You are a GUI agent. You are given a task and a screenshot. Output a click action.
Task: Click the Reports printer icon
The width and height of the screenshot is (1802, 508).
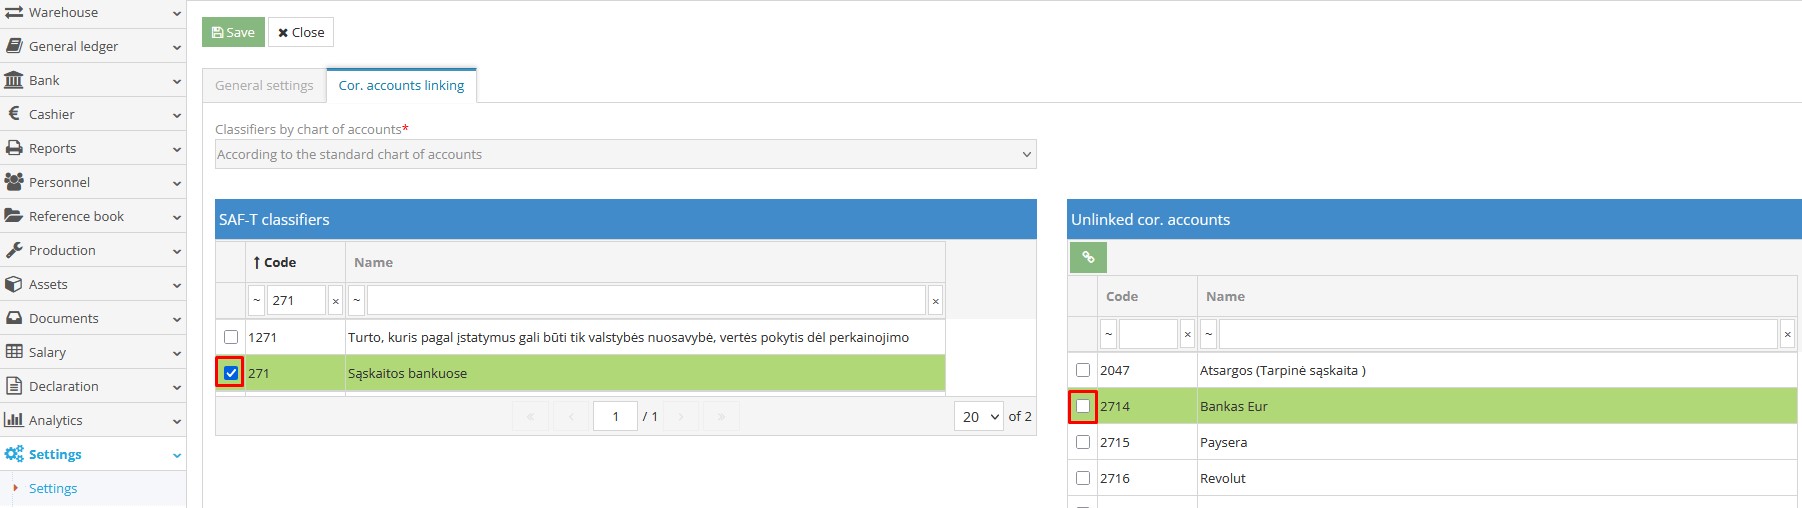pos(14,148)
